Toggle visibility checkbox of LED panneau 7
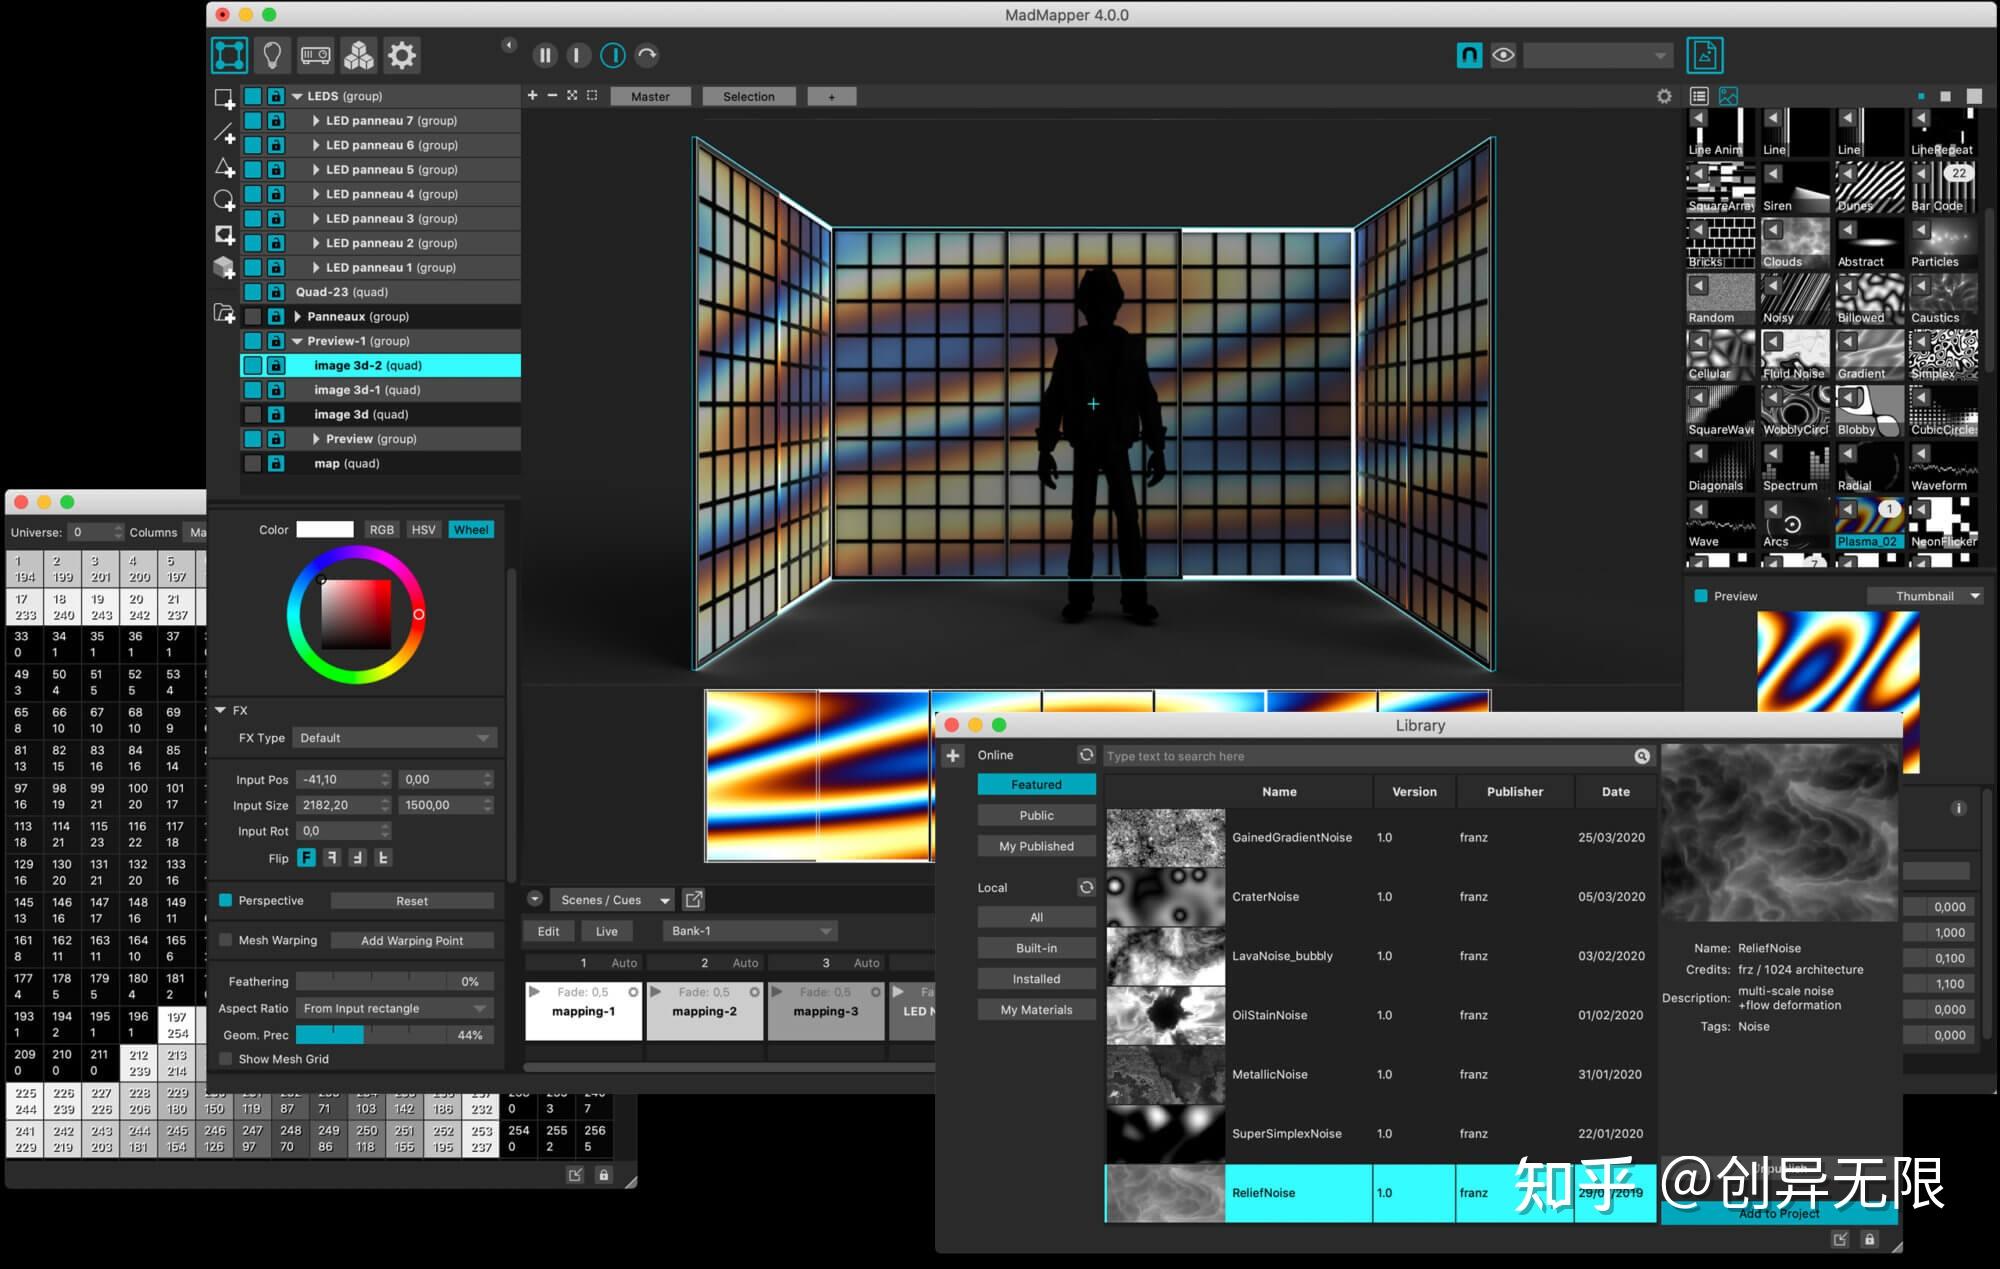2000x1269 pixels. (x=253, y=120)
